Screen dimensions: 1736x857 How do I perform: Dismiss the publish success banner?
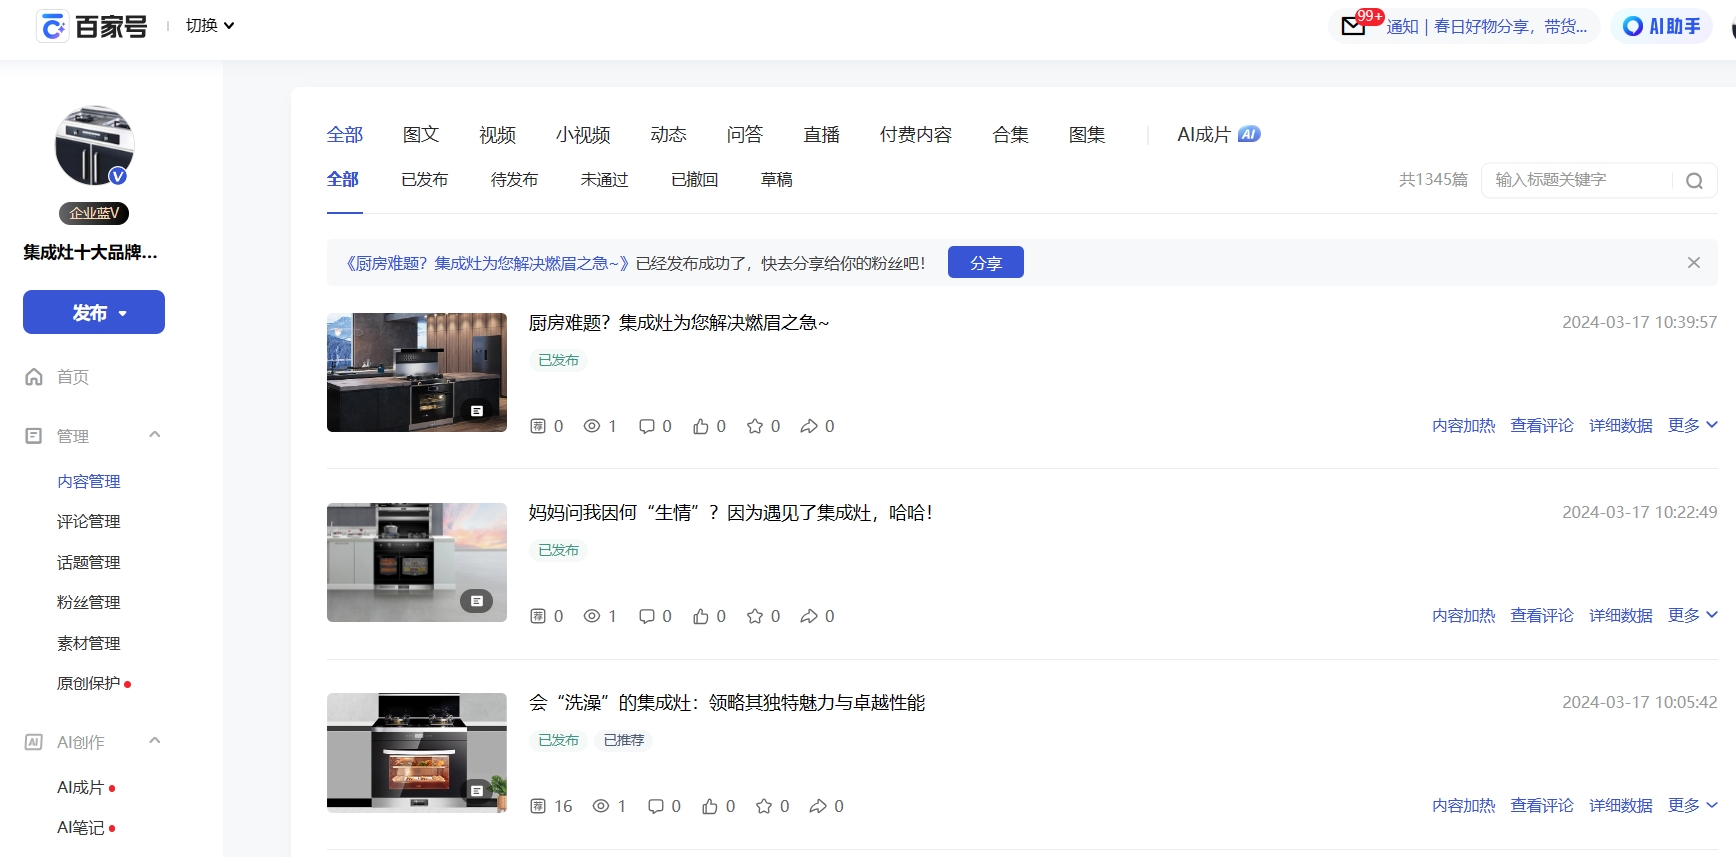coord(1694,262)
